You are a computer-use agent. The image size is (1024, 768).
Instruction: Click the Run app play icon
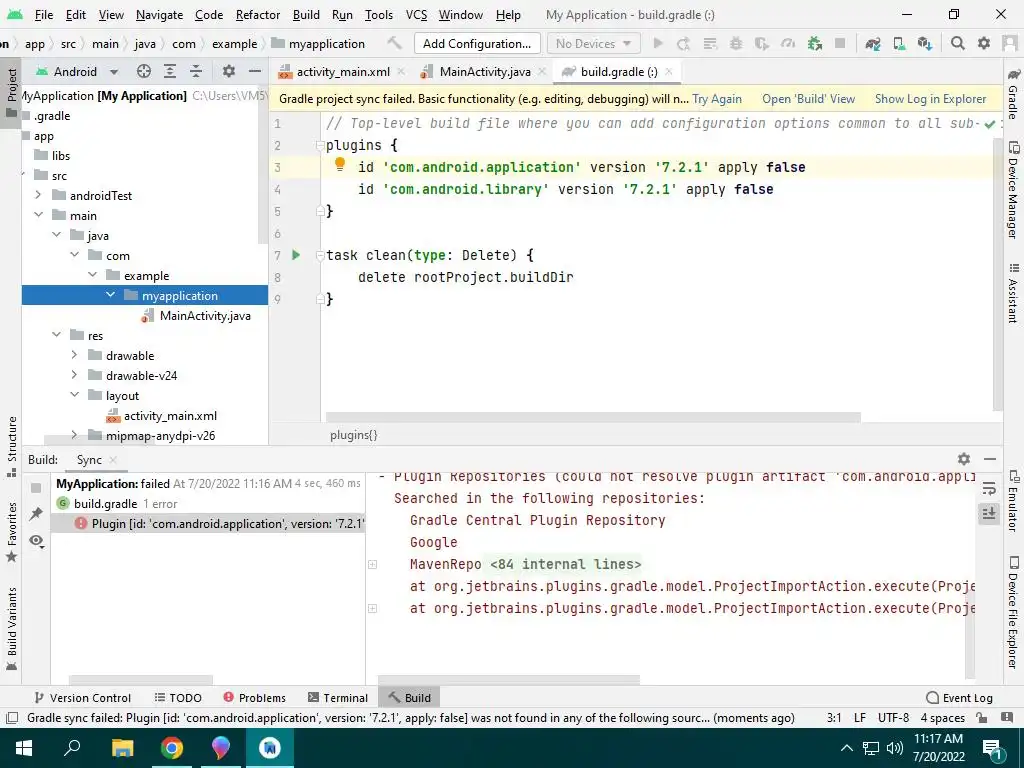pos(658,43)
